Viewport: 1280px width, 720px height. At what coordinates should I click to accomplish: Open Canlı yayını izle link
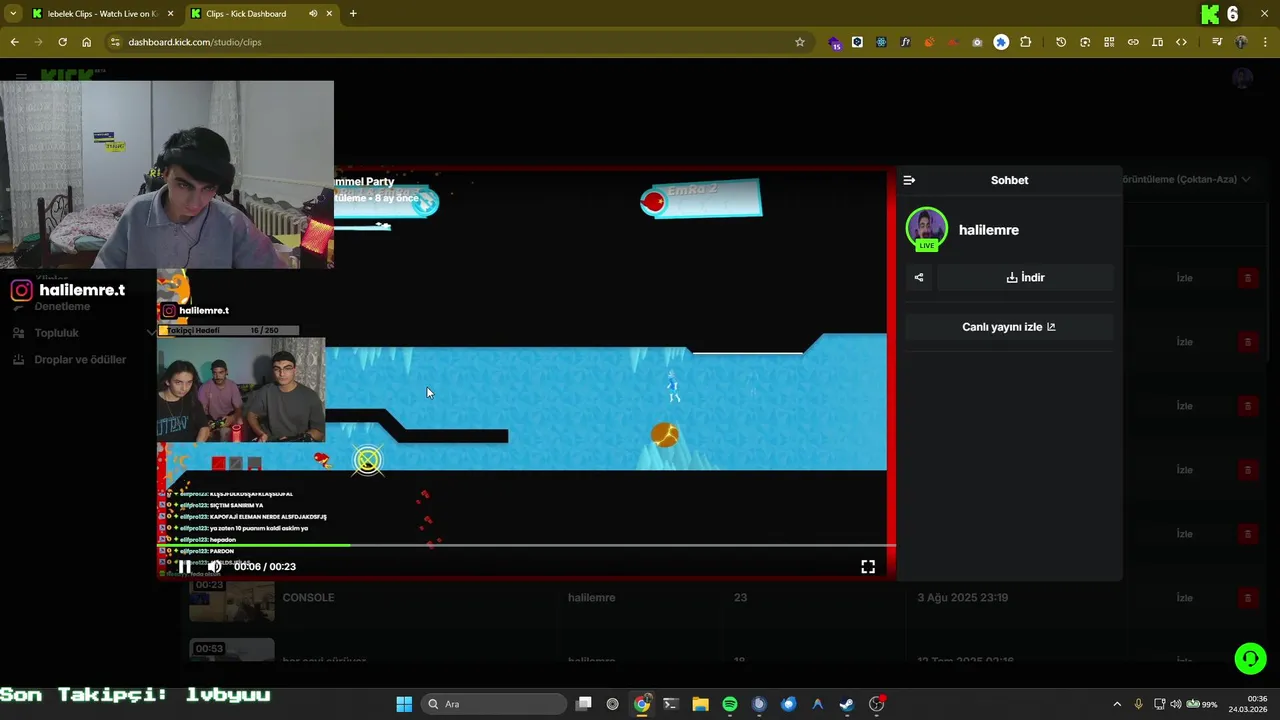[1009, 327]
